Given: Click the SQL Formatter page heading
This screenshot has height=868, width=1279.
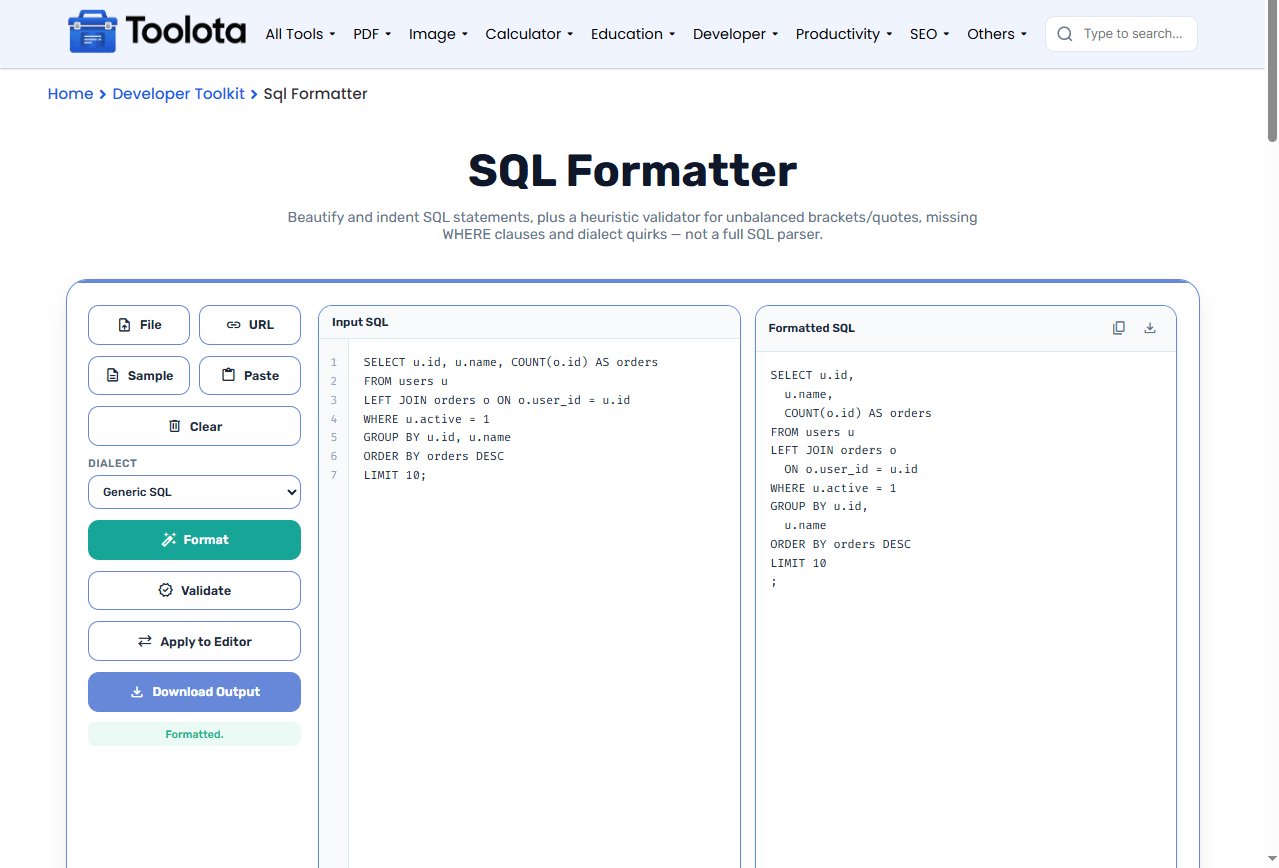Looking at the screenshot, I should click(633, 170).
